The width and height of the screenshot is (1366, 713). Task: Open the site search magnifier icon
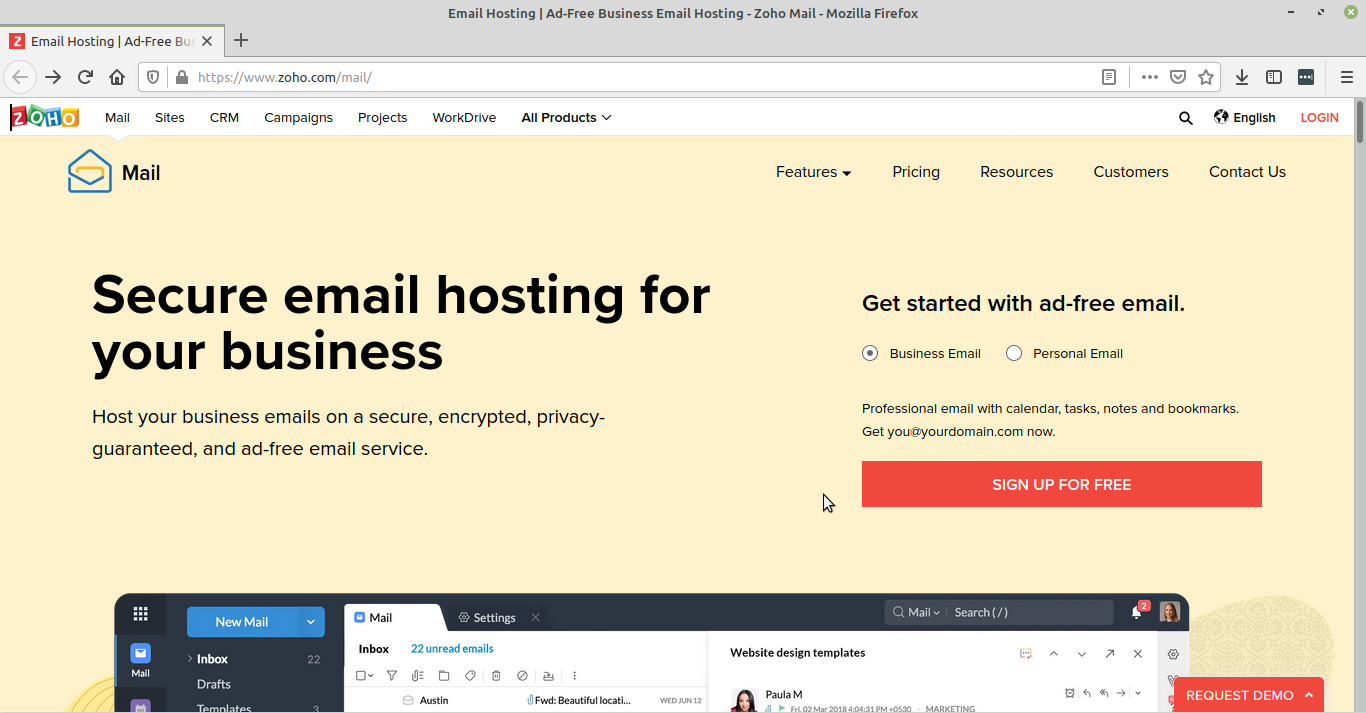click(1185, 118)
